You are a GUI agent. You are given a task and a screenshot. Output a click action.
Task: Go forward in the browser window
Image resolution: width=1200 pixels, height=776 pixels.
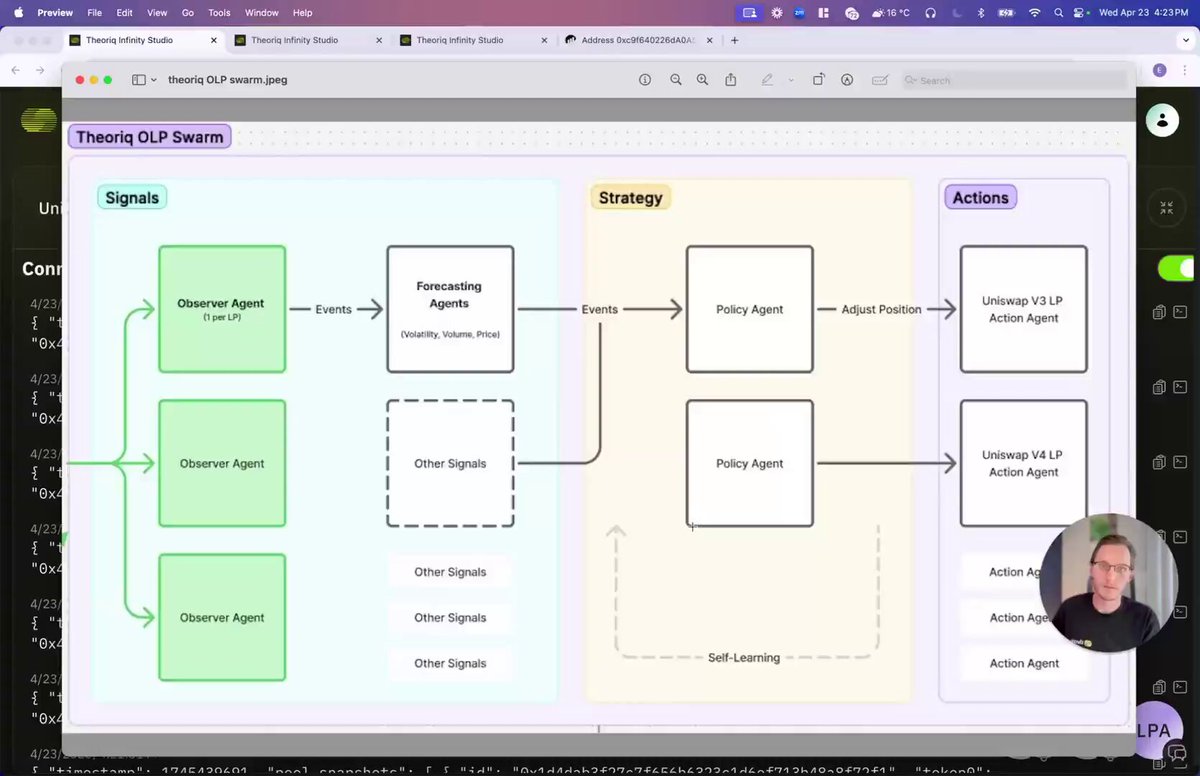(x=42, y=70)
